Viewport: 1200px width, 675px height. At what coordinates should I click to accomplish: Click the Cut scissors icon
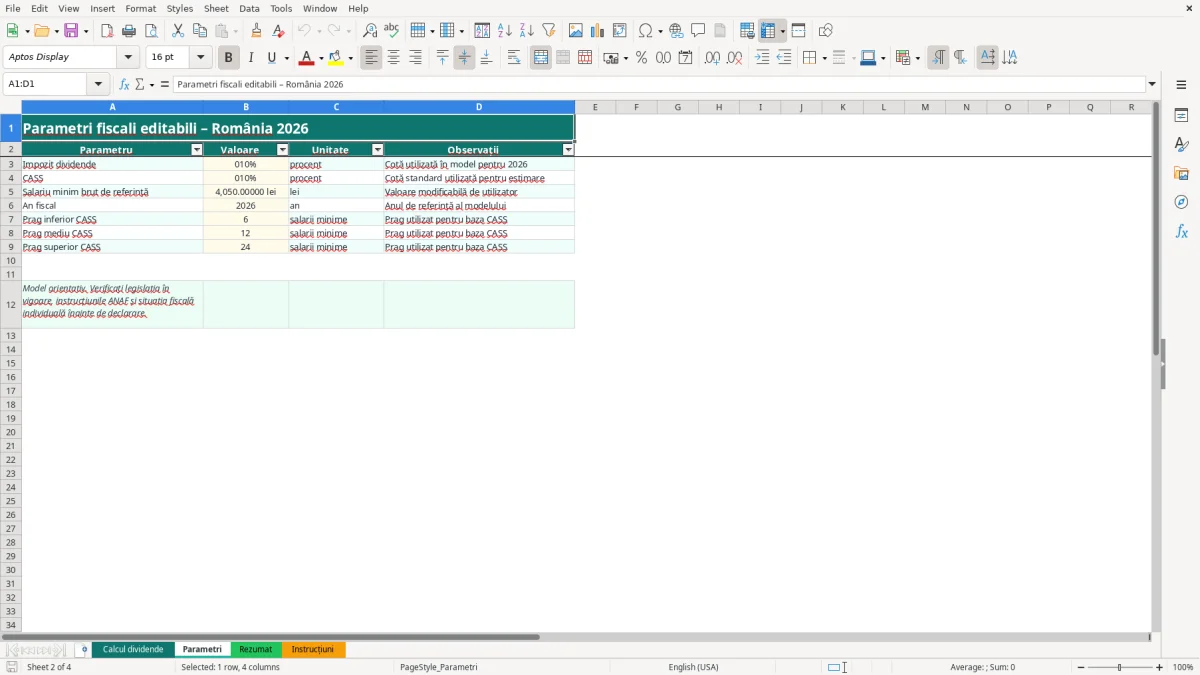178,31
